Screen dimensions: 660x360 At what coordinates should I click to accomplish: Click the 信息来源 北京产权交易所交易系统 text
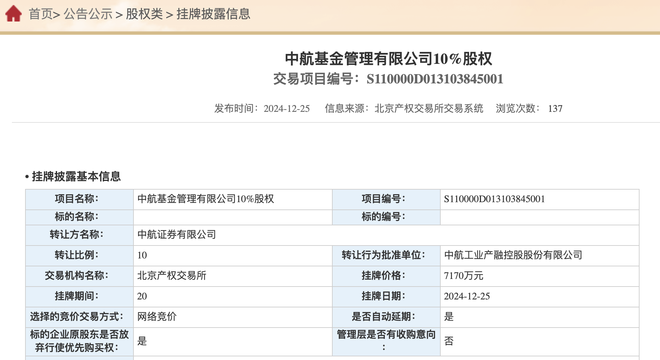[404, 109]
